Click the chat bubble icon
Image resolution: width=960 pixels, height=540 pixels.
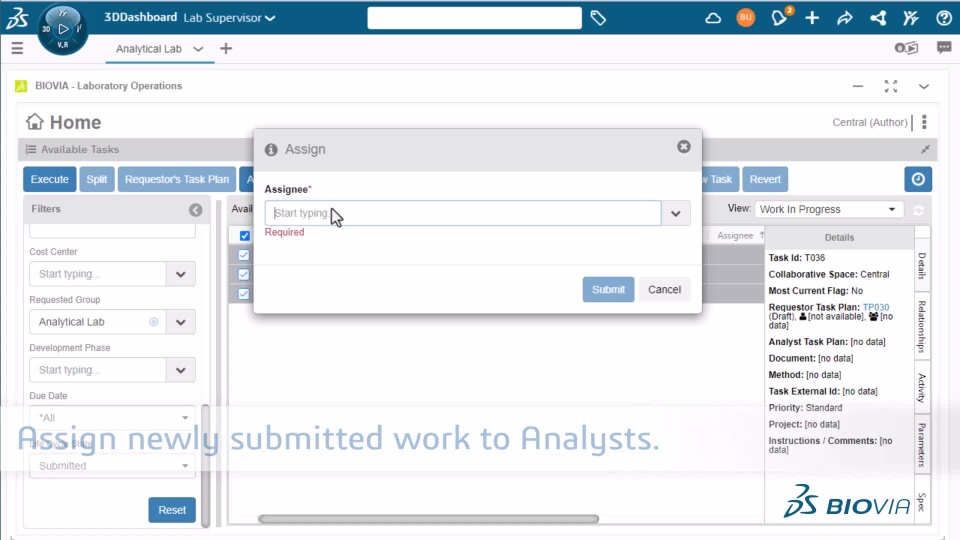coord(943,48)
